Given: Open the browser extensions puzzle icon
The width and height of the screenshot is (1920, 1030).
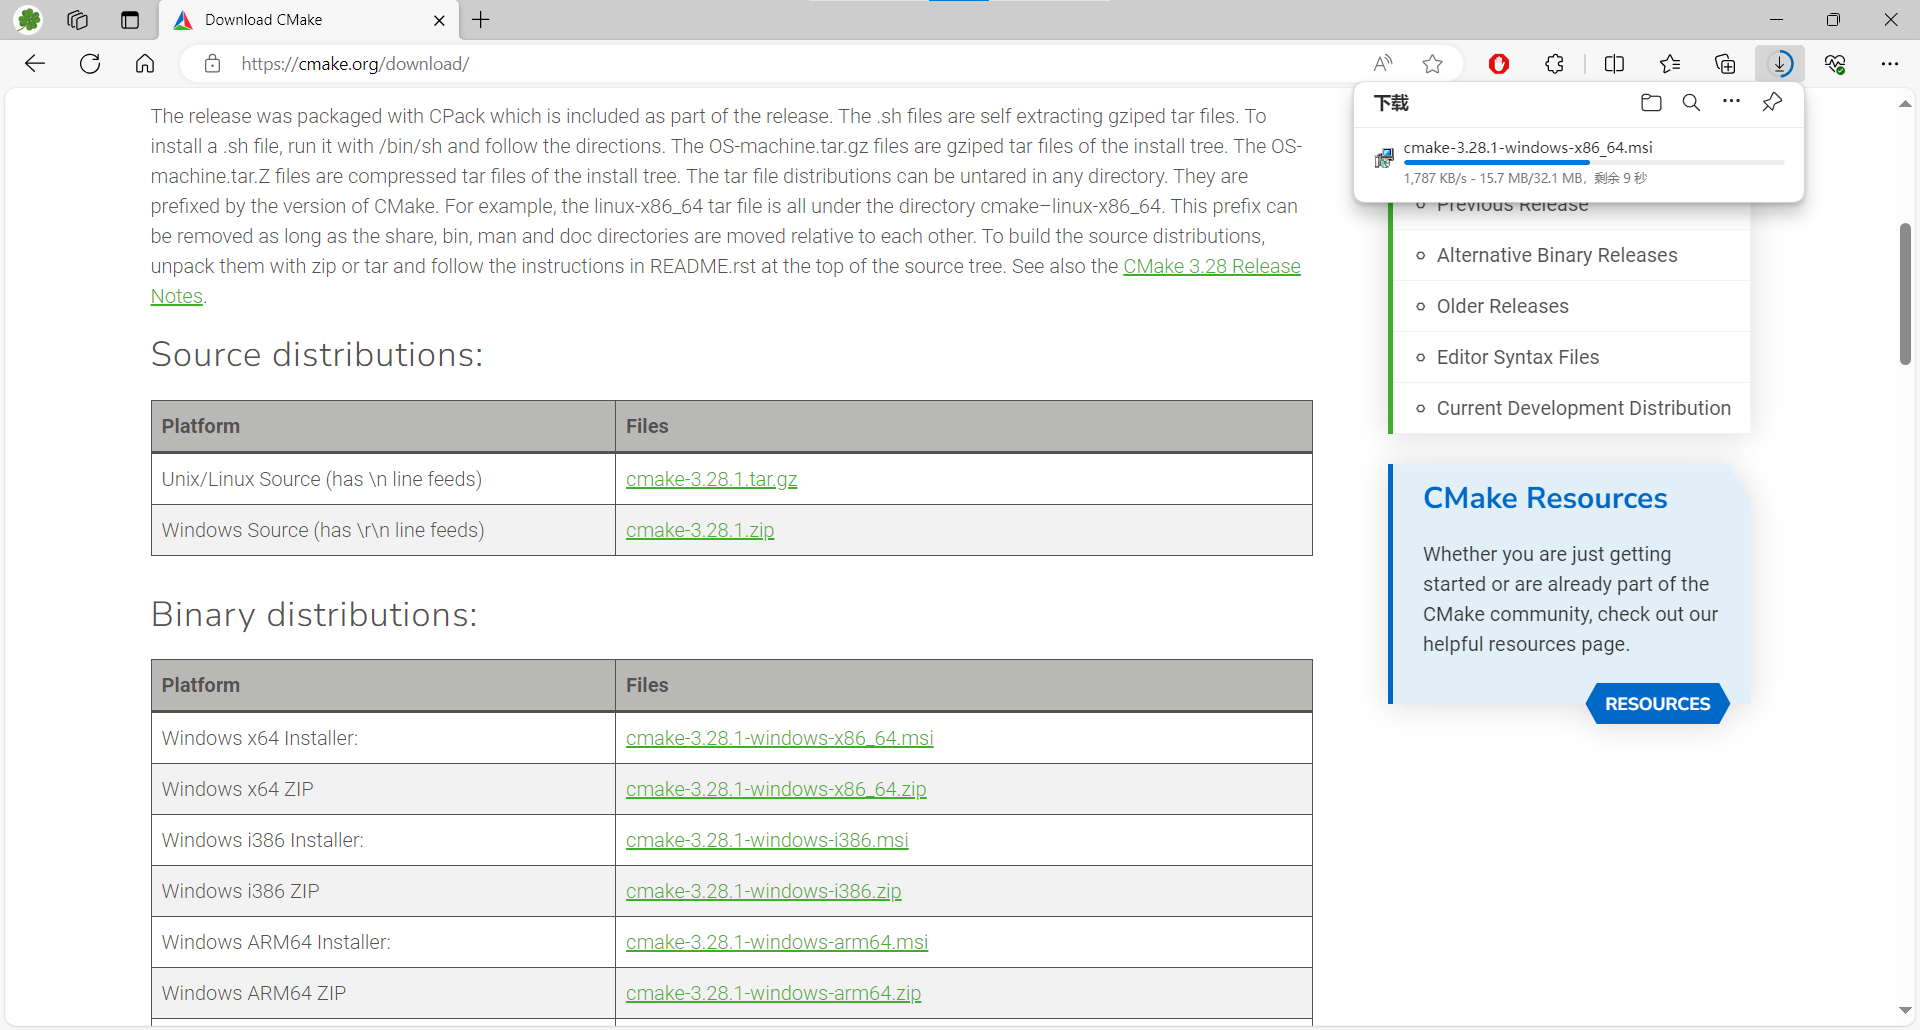Looking at the screenshot, I should (x=1554, y=64).
